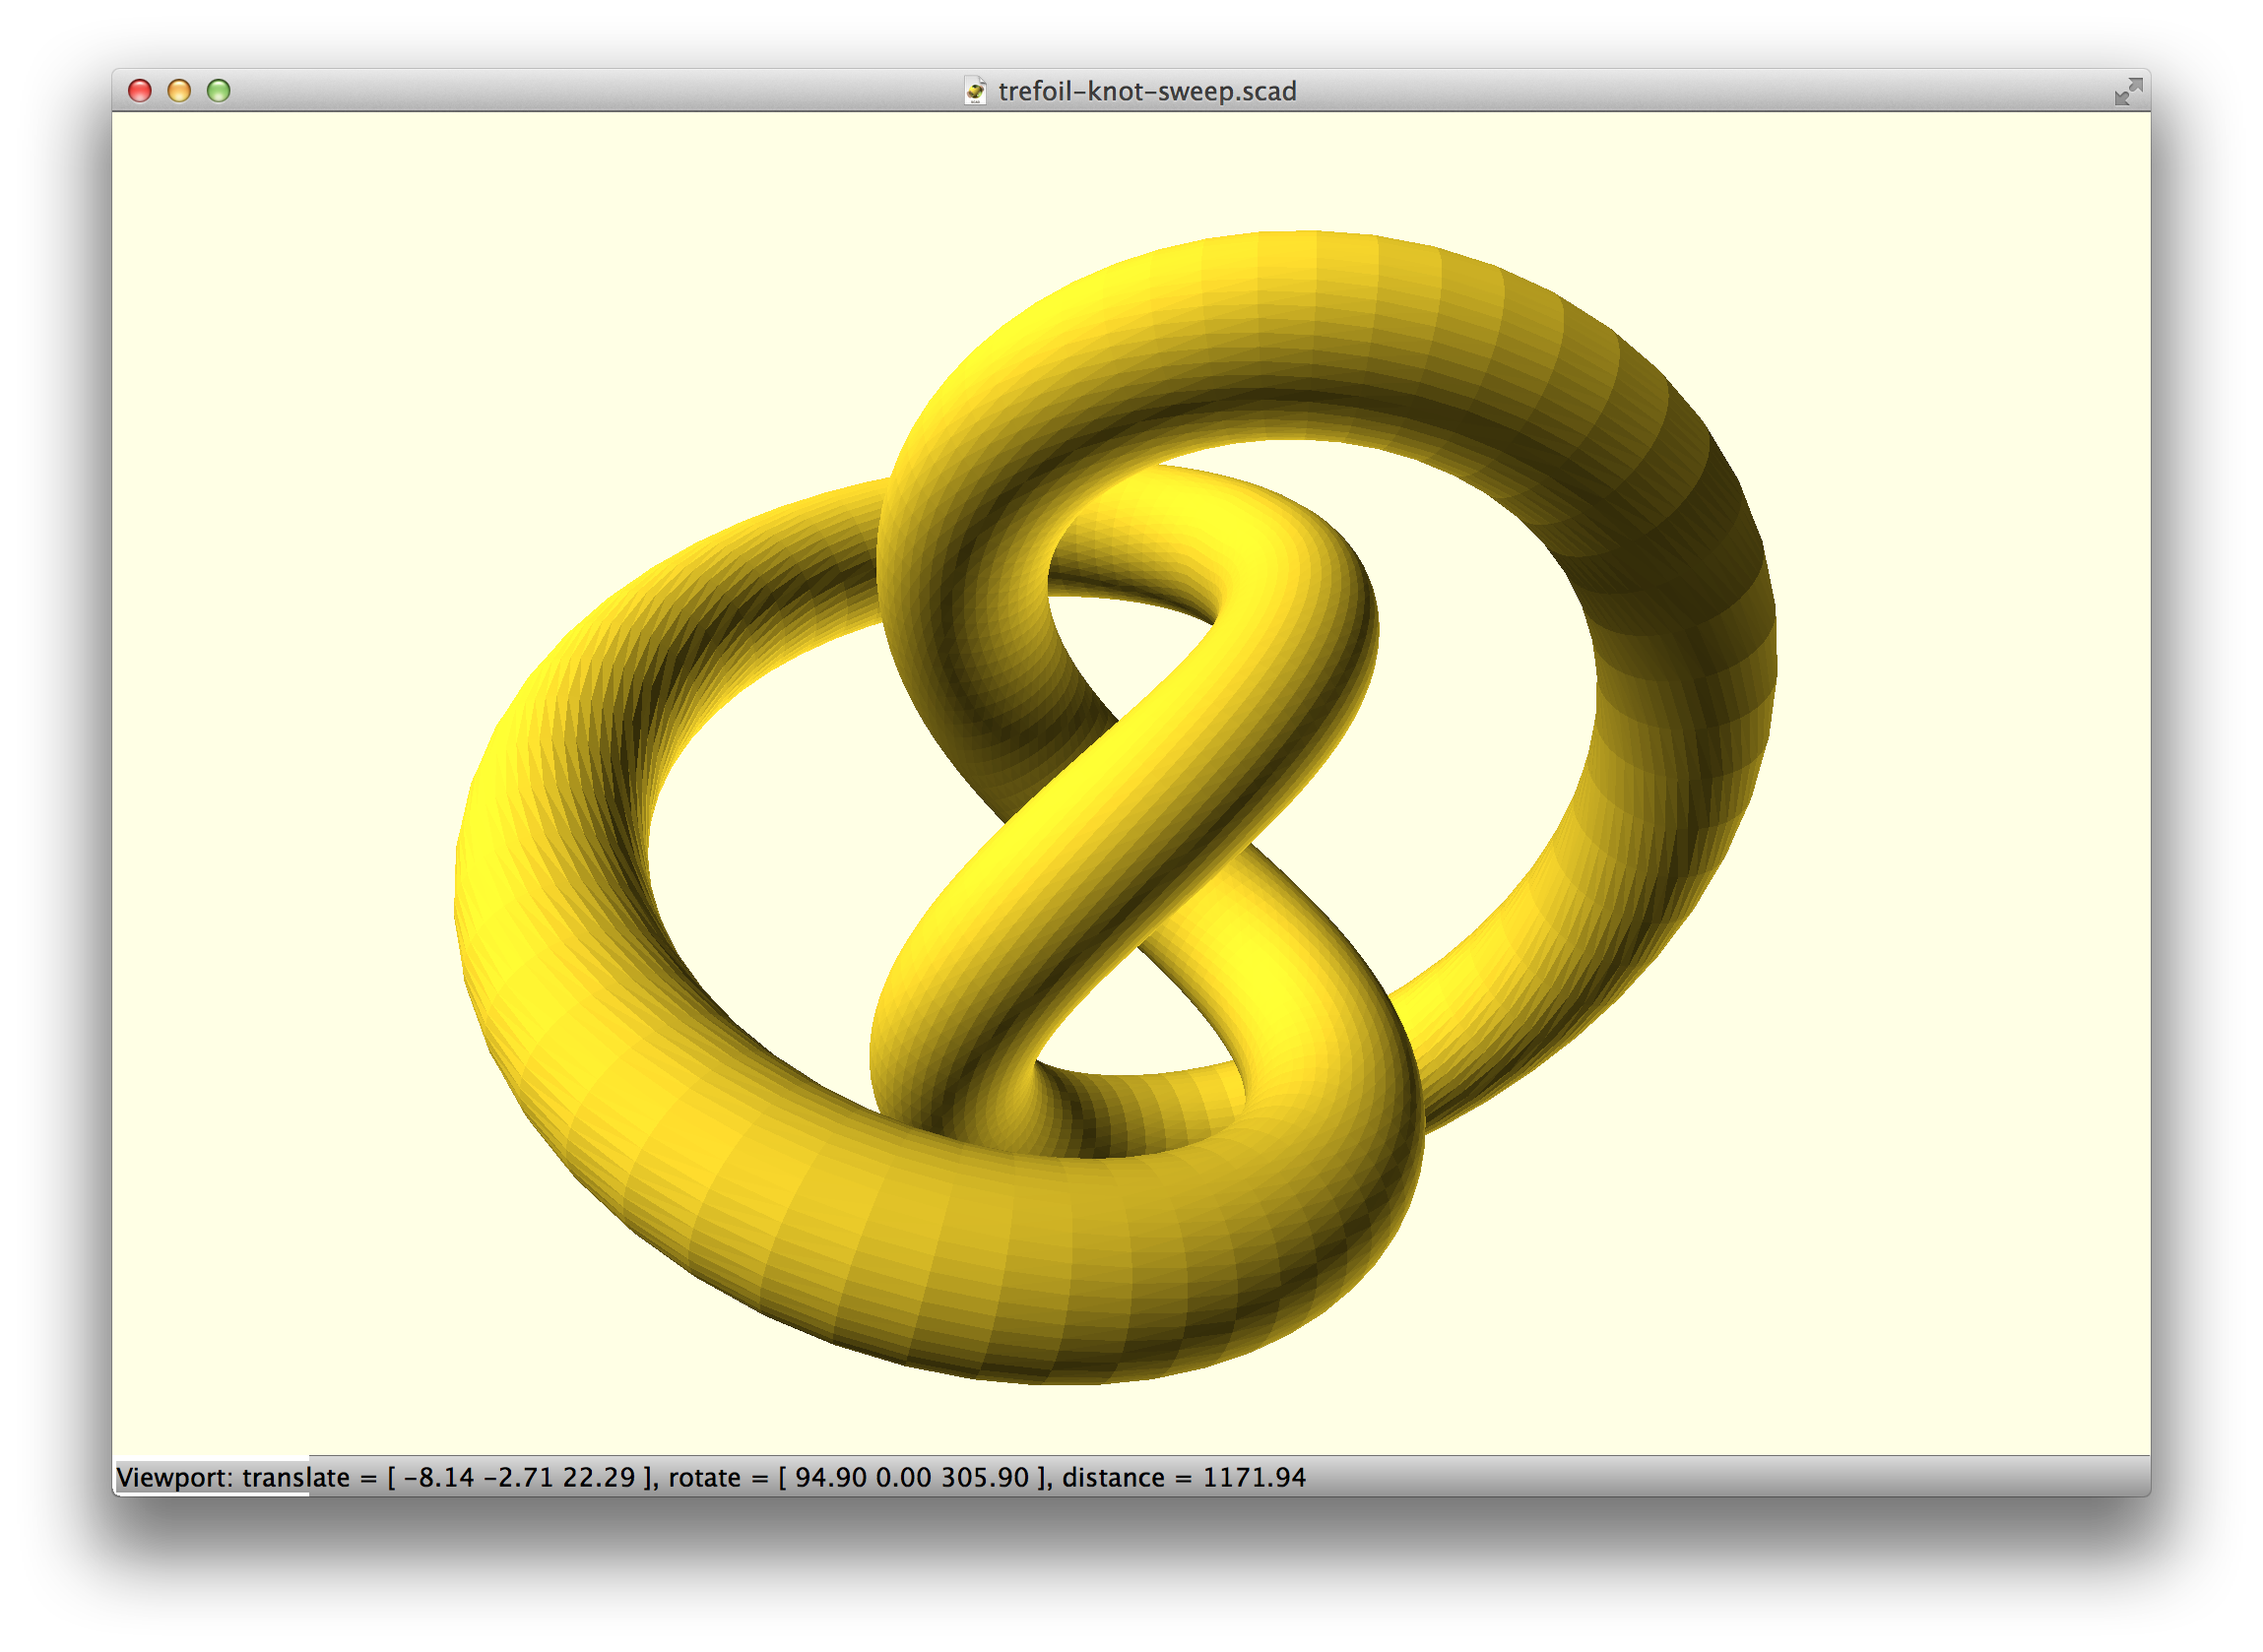Click the small upper inner opening of knot

click(x=1120, y=640)
